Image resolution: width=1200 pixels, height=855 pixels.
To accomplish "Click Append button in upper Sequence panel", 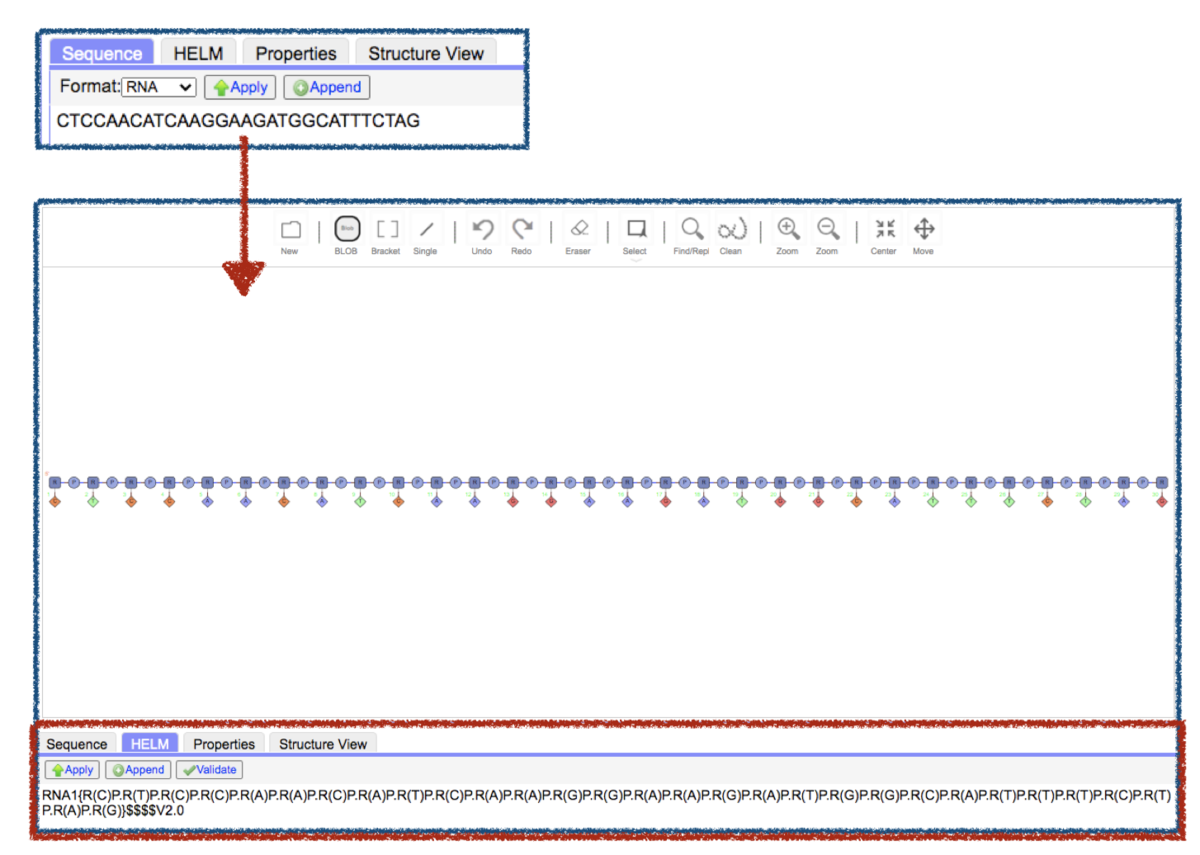I will tap(327, 88).
